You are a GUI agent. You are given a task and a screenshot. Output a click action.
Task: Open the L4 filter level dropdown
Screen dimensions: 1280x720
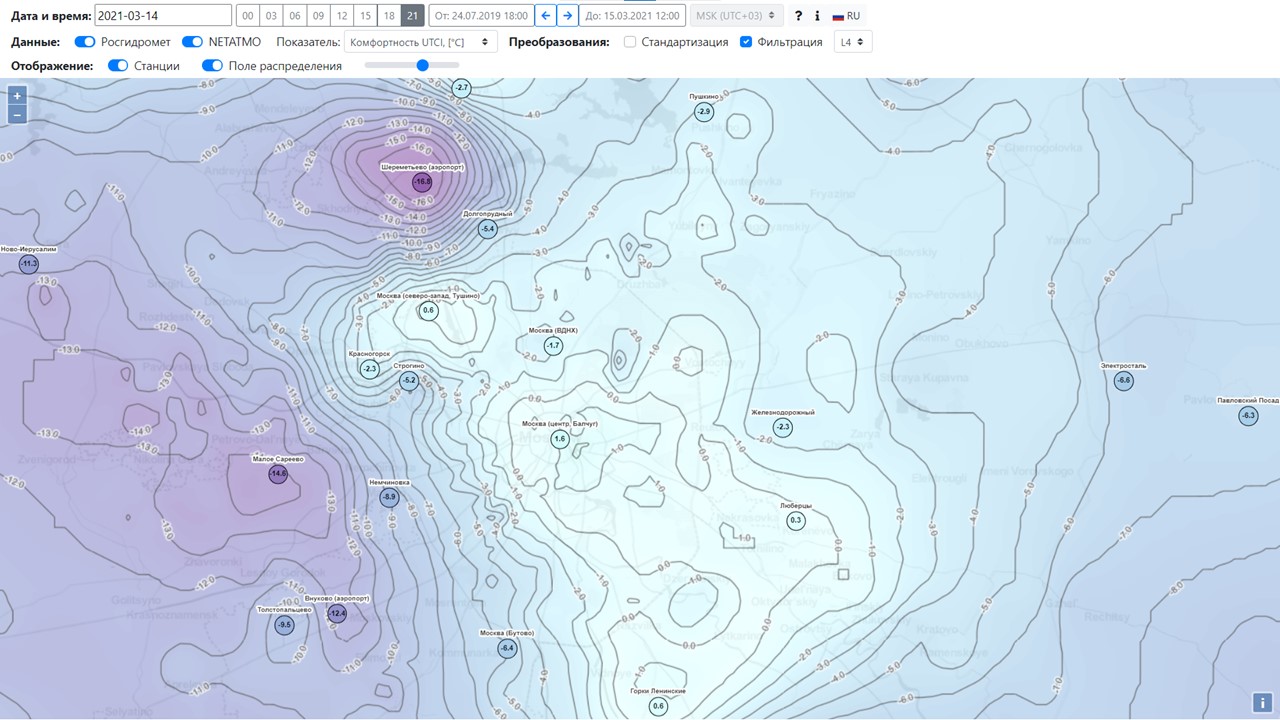[x=852, y=42]
